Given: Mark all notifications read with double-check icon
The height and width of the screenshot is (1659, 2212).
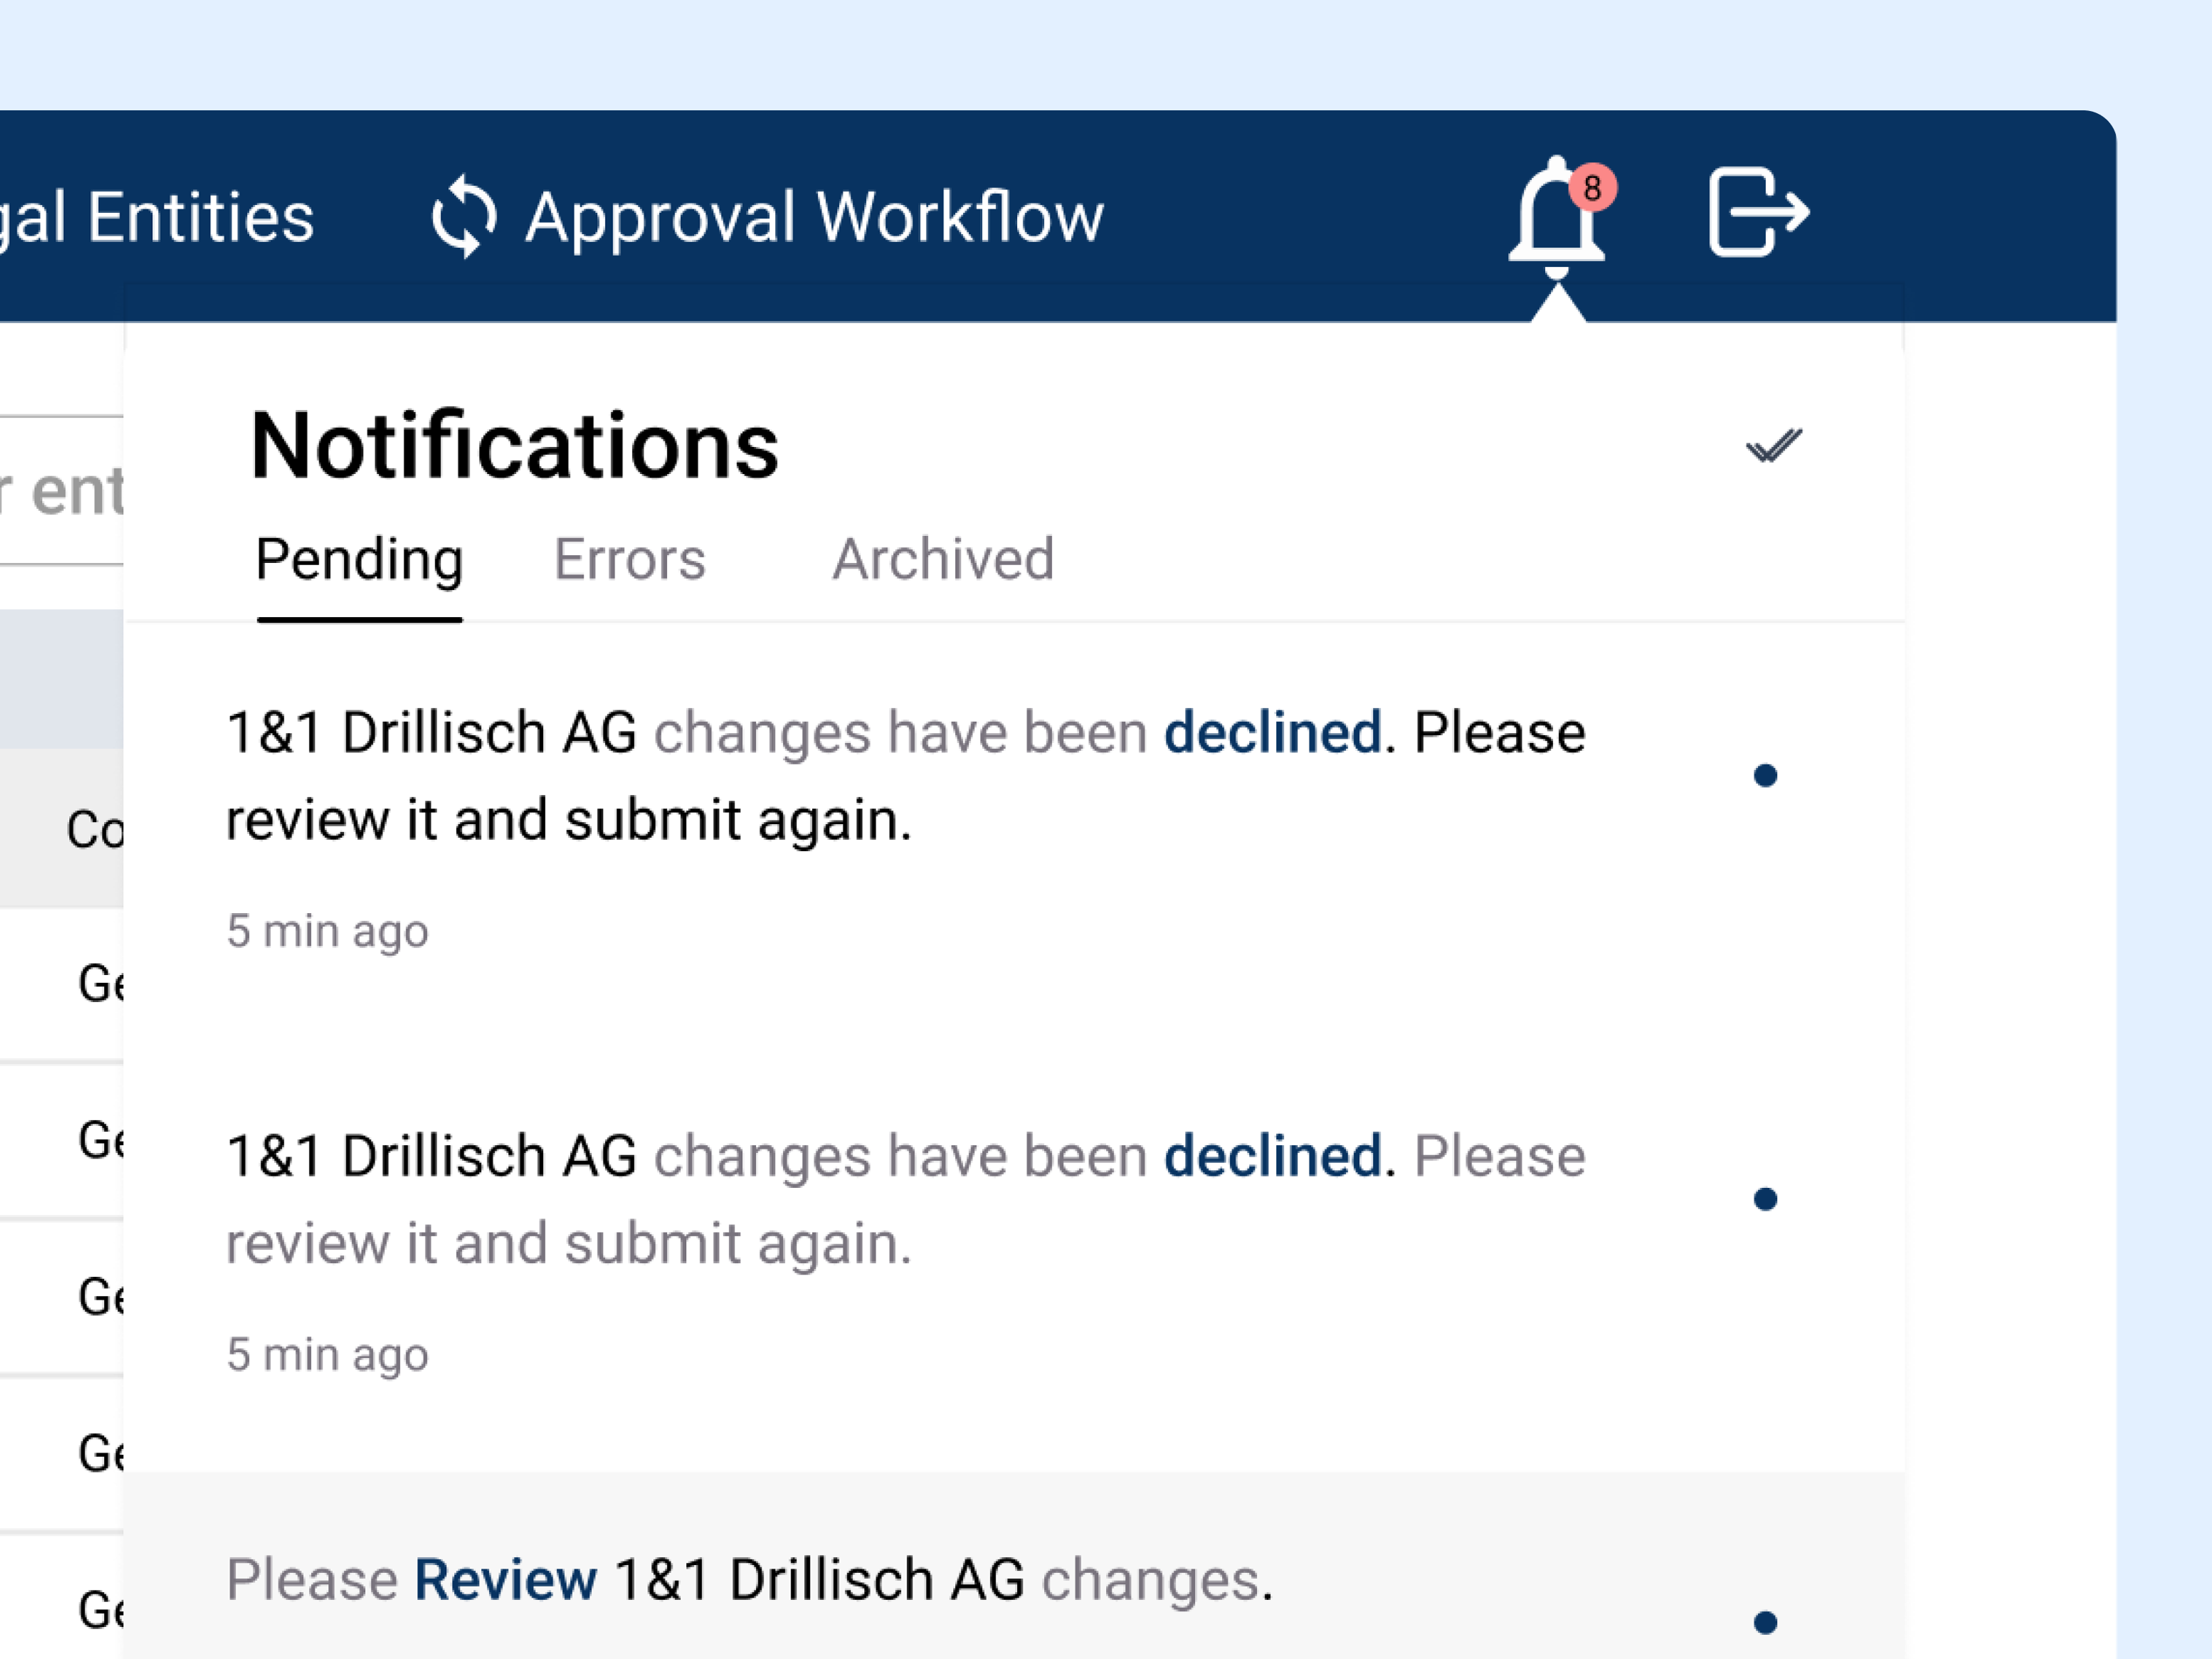Looking at the screenshot, I should point(1774,446).
